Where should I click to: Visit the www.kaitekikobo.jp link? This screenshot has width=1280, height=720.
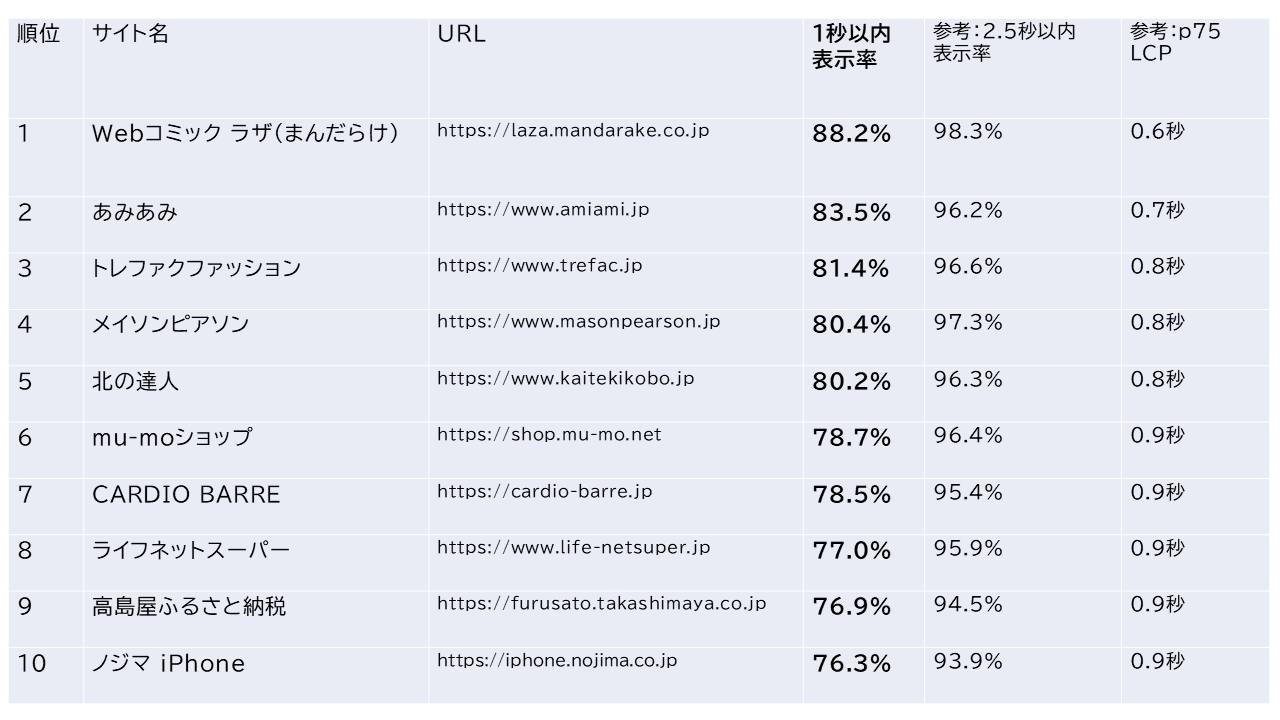(565, 379)
